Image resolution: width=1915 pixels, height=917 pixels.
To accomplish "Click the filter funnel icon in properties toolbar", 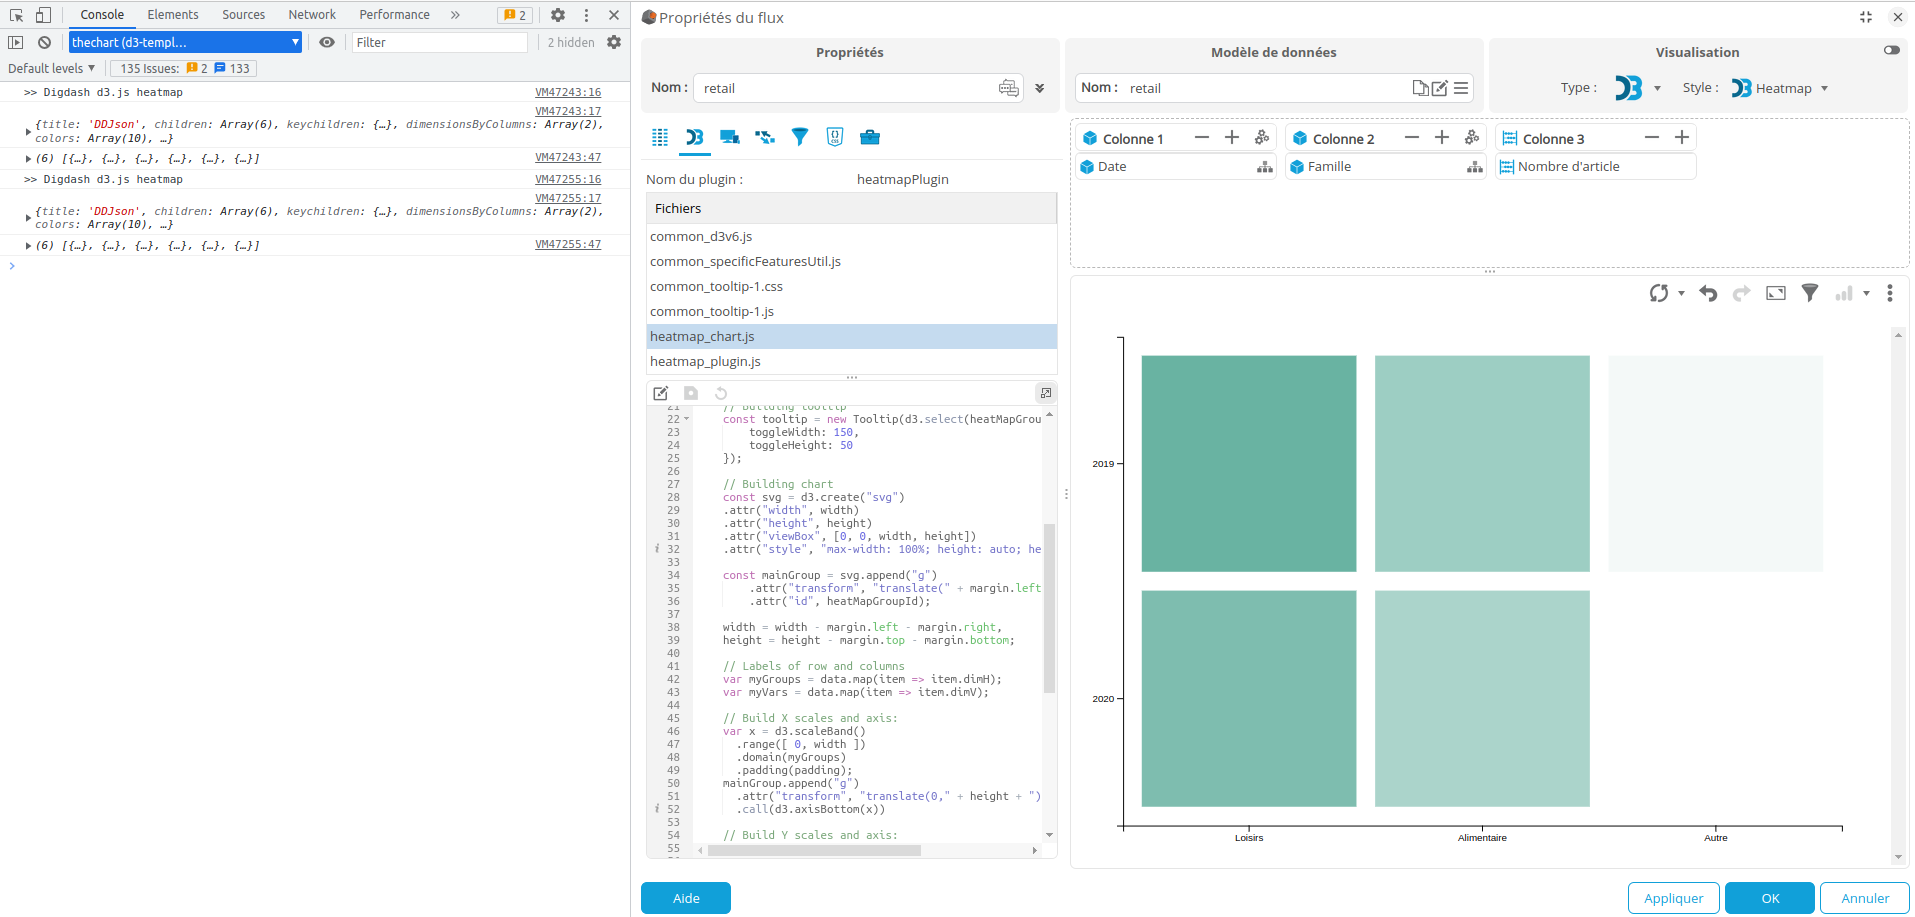I will pos(800,137).
